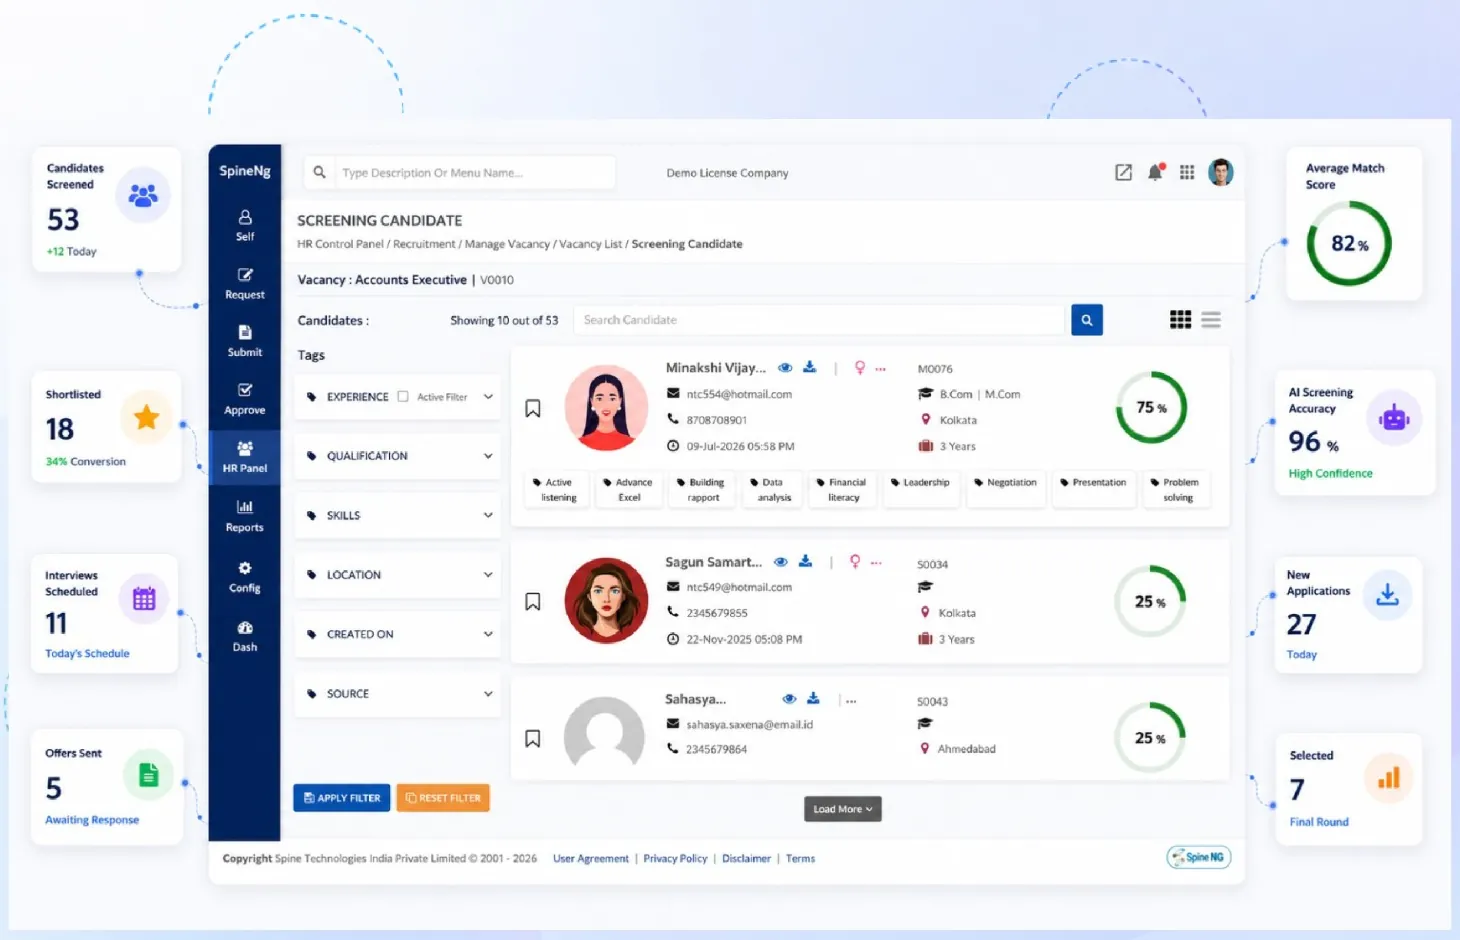Expand the Source filter dropdown

[x=488, y=693]
